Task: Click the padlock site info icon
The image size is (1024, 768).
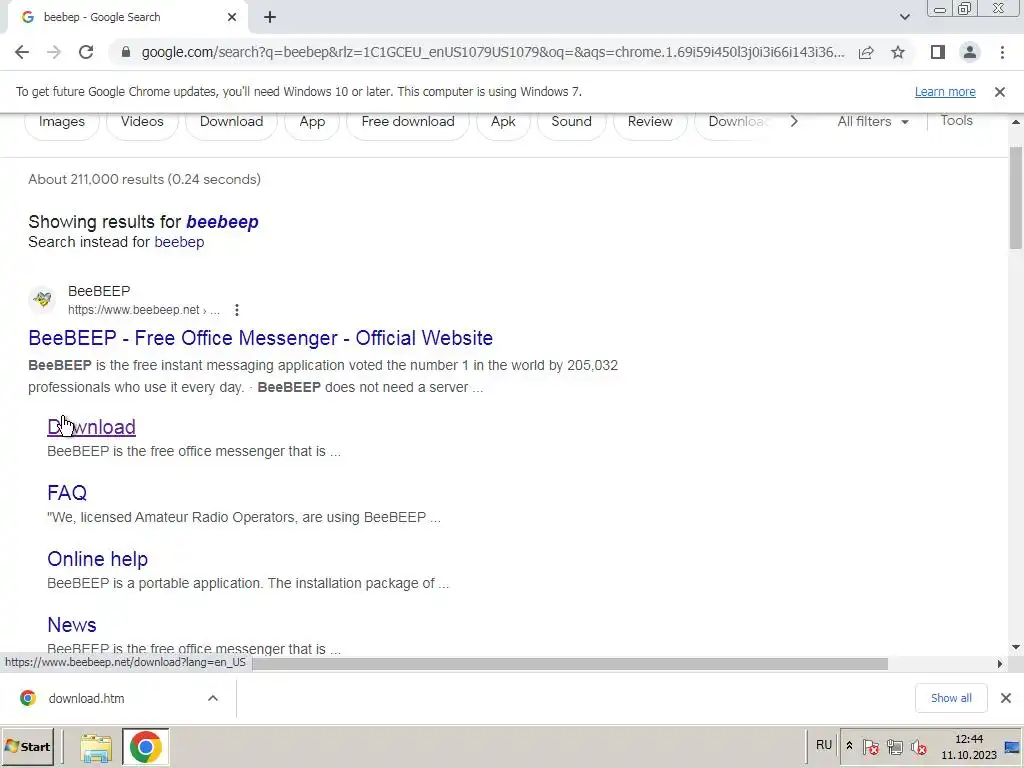Action: pos(126,52)
